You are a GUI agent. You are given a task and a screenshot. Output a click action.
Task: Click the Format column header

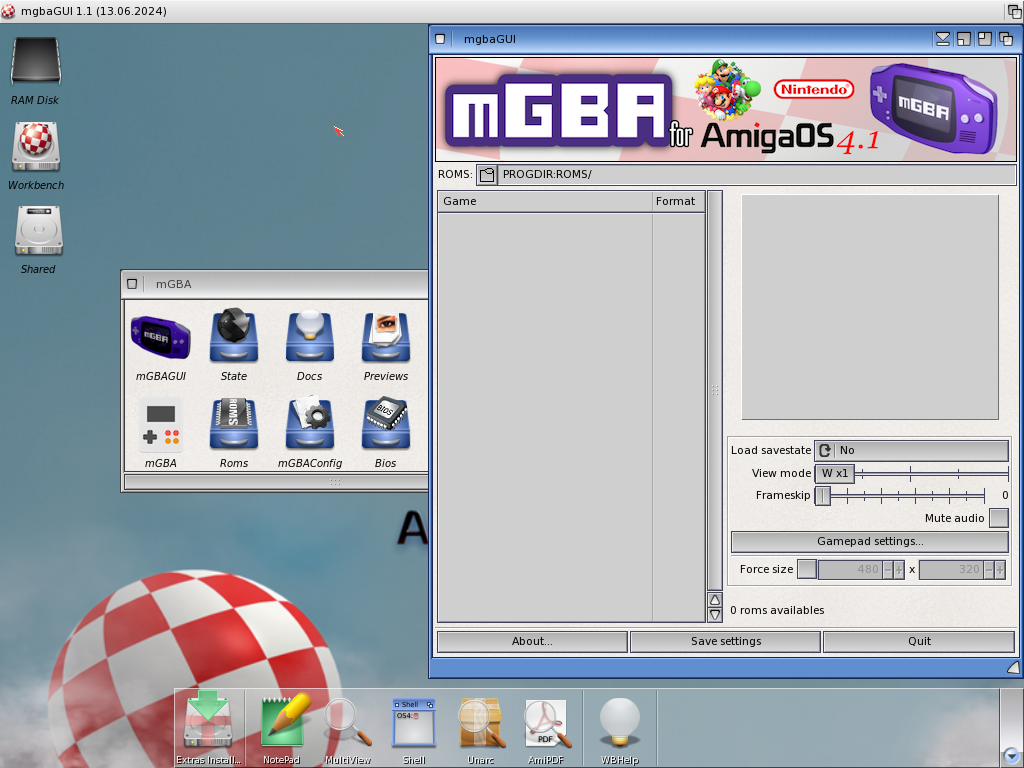click(x=676, y=201)
